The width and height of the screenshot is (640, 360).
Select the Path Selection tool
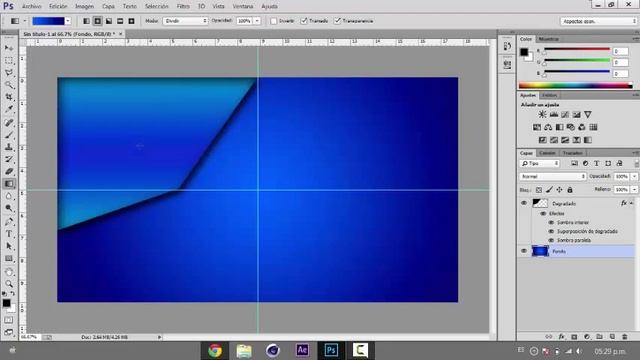(9, 246)
